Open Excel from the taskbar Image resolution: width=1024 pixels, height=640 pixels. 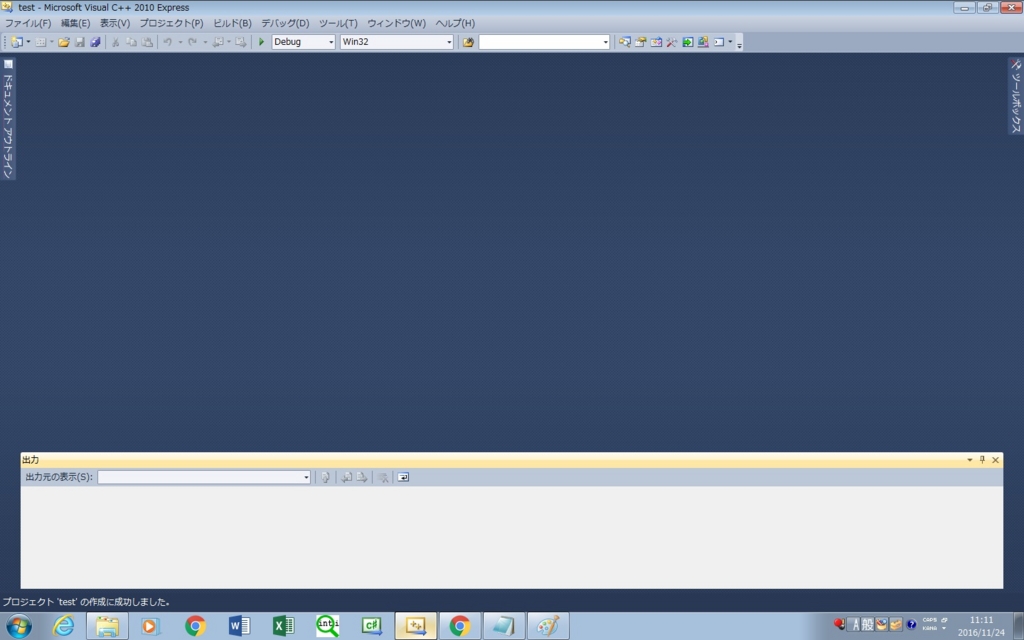[283, 626]
